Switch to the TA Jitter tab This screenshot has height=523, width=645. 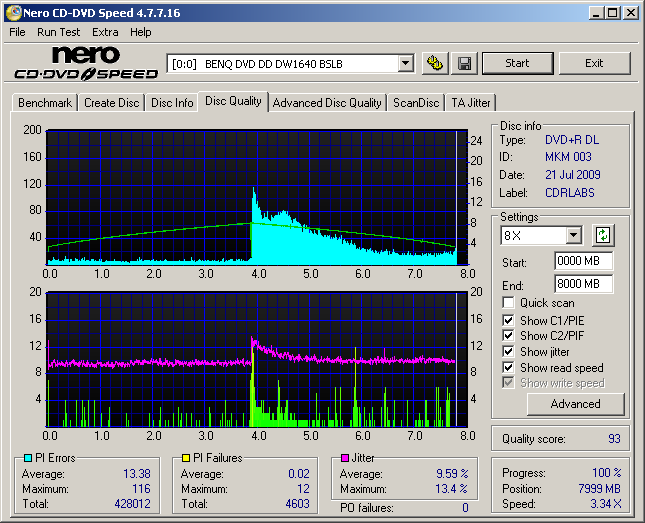(471, 103)
